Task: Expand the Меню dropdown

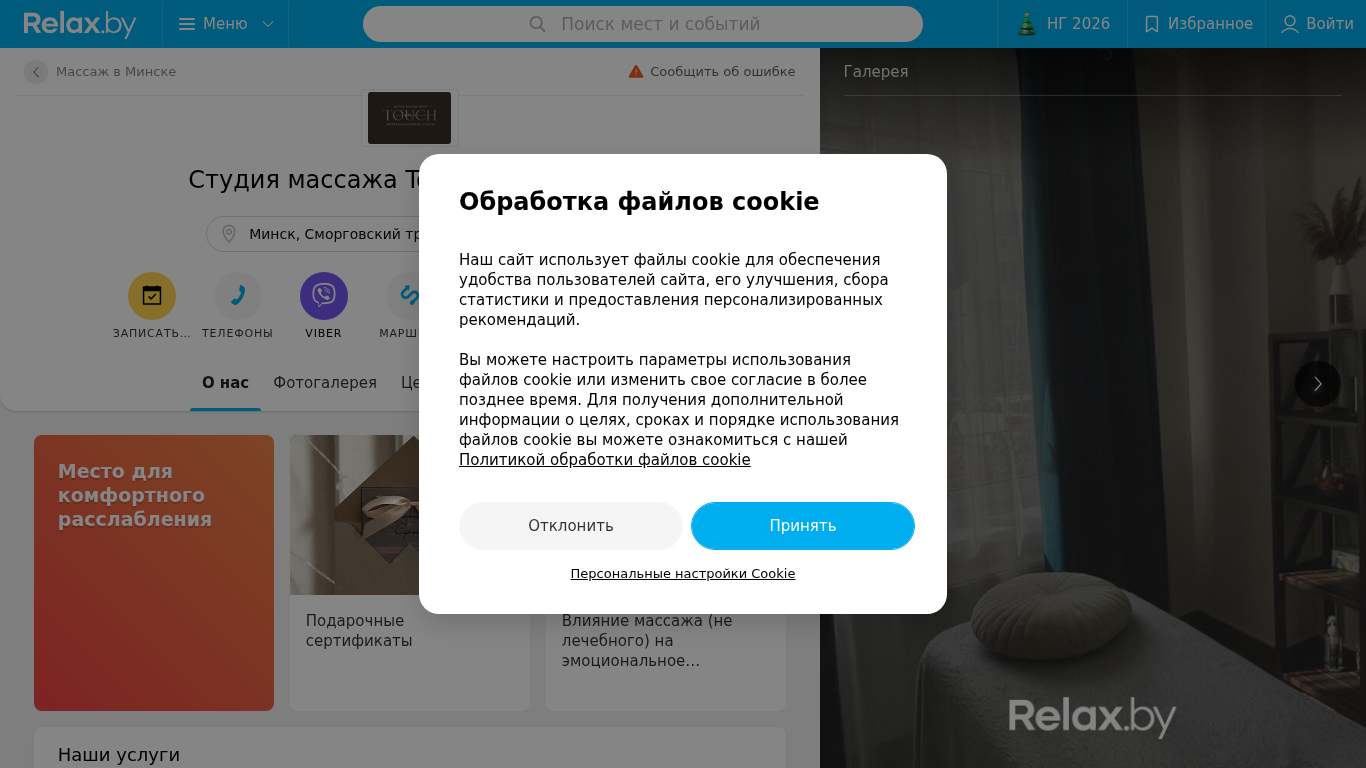Action: click(226, 24)
